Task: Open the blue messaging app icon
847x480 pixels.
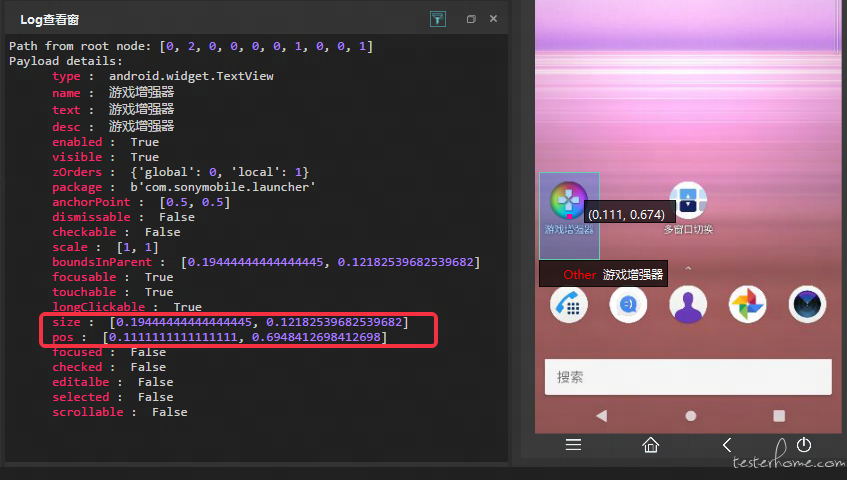Action: click(x=628, y=305)
